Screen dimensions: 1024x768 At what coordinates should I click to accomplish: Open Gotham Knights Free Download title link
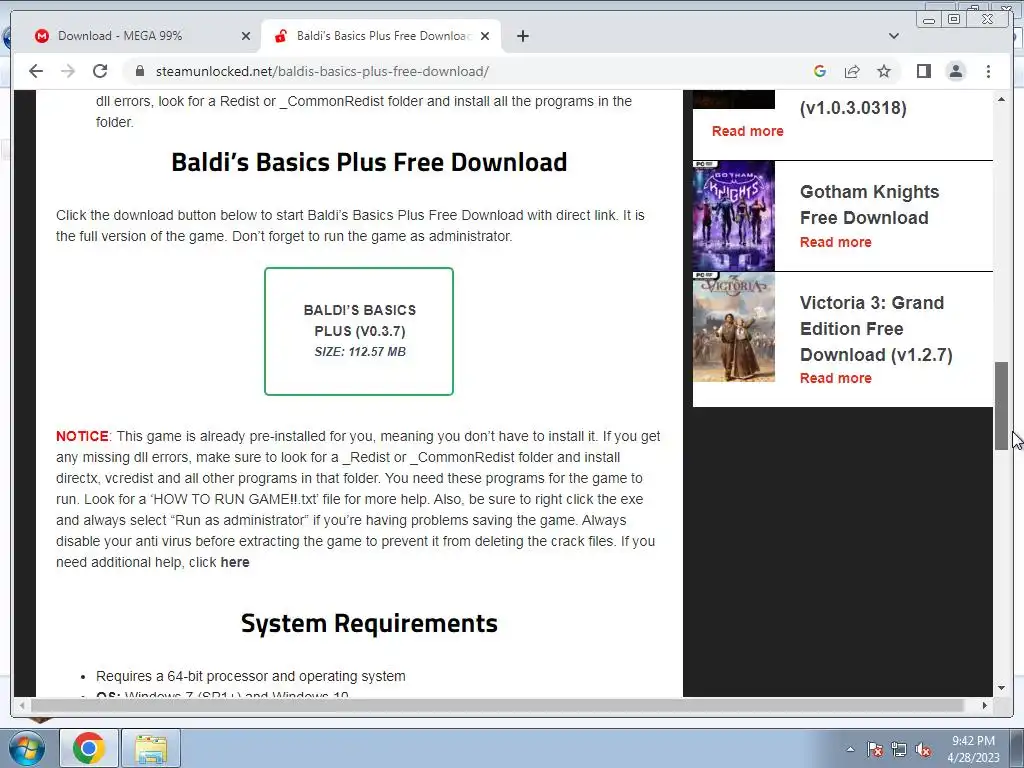tap(869, 204)
